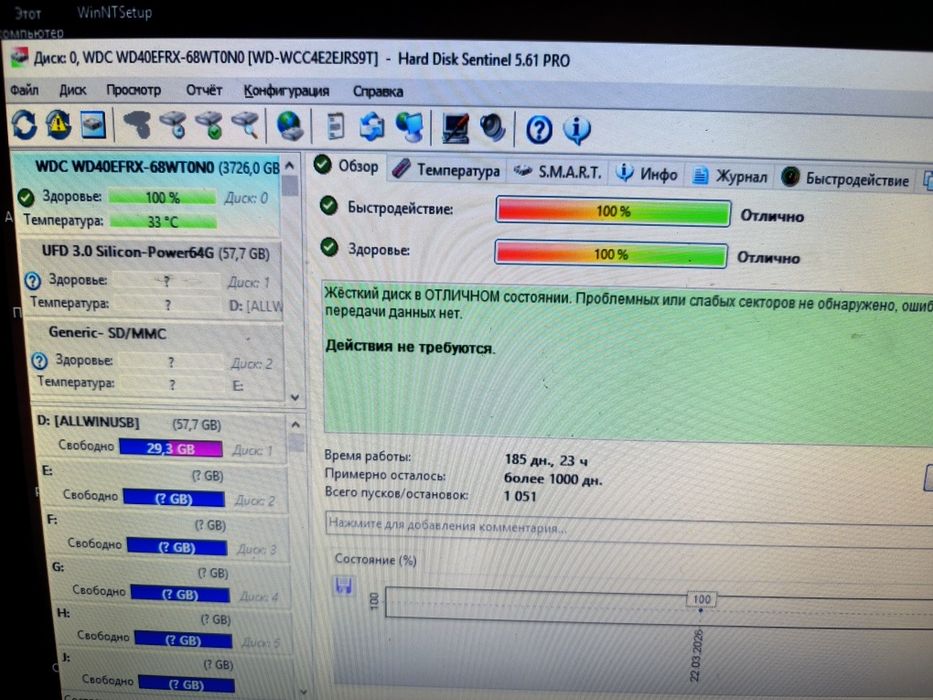
Task: Click the Здоровье 100 % gradient bar in overview
Action: click(610, 254)
